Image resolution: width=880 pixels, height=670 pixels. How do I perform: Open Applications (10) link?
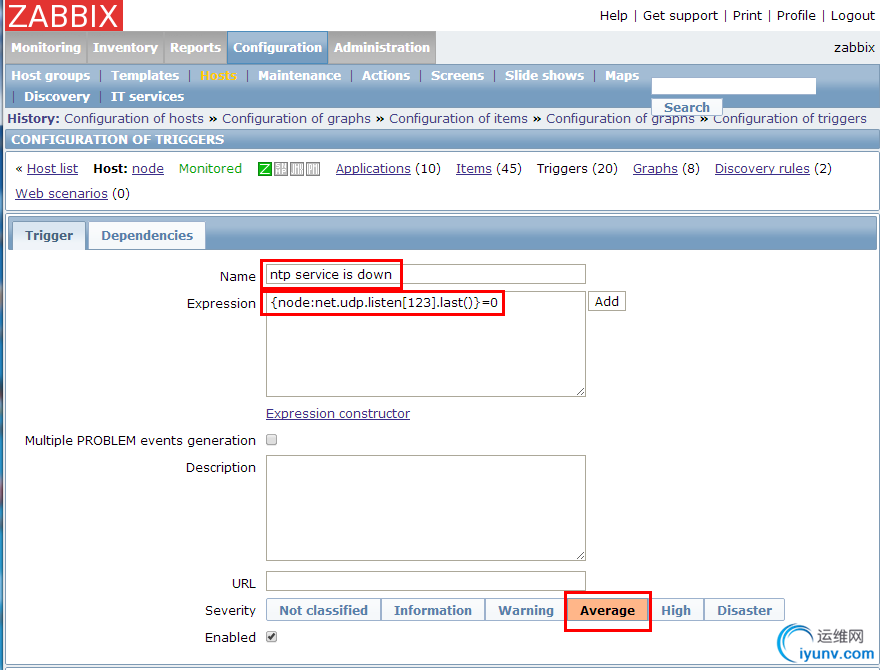pyautogui.click(x=373, y=169)
